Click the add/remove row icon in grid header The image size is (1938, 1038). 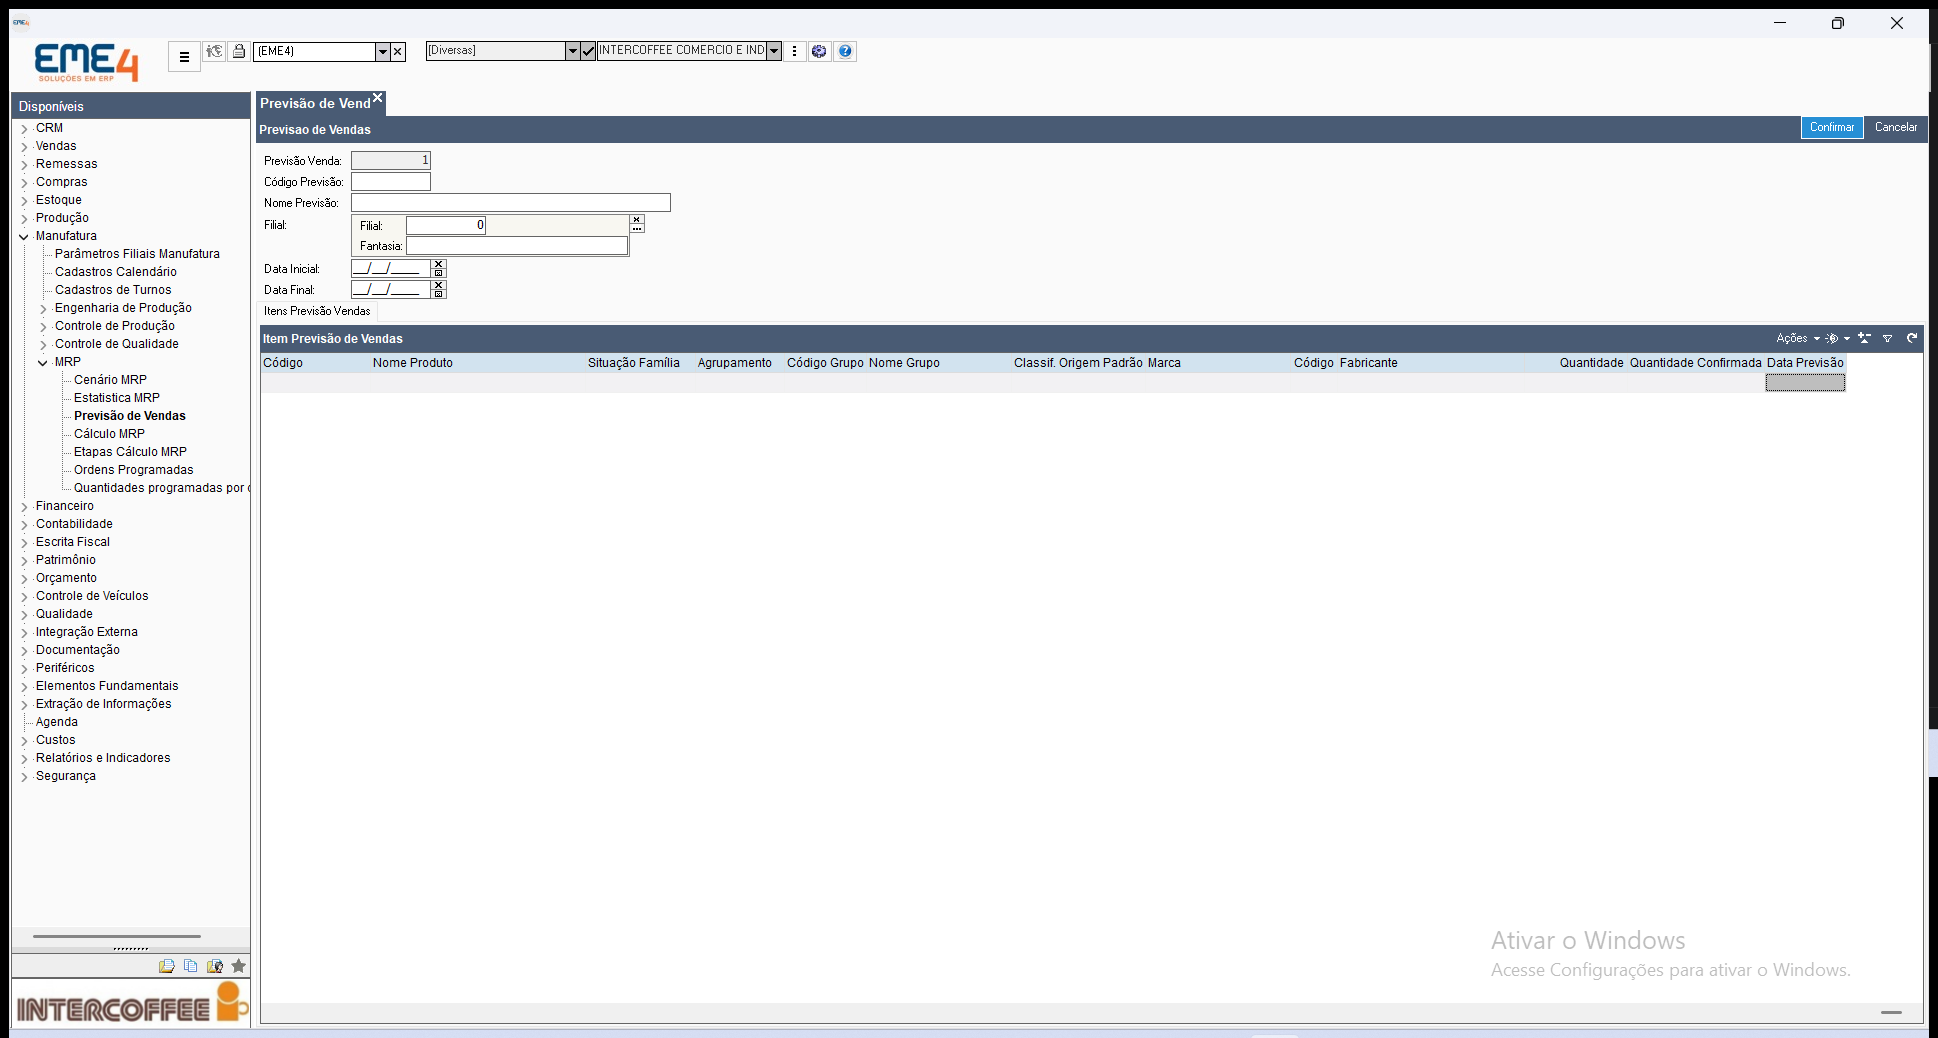(x=1864, y=338)
